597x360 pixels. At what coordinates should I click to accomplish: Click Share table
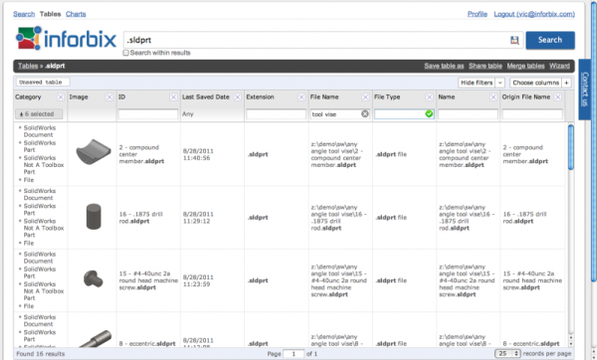485,66
